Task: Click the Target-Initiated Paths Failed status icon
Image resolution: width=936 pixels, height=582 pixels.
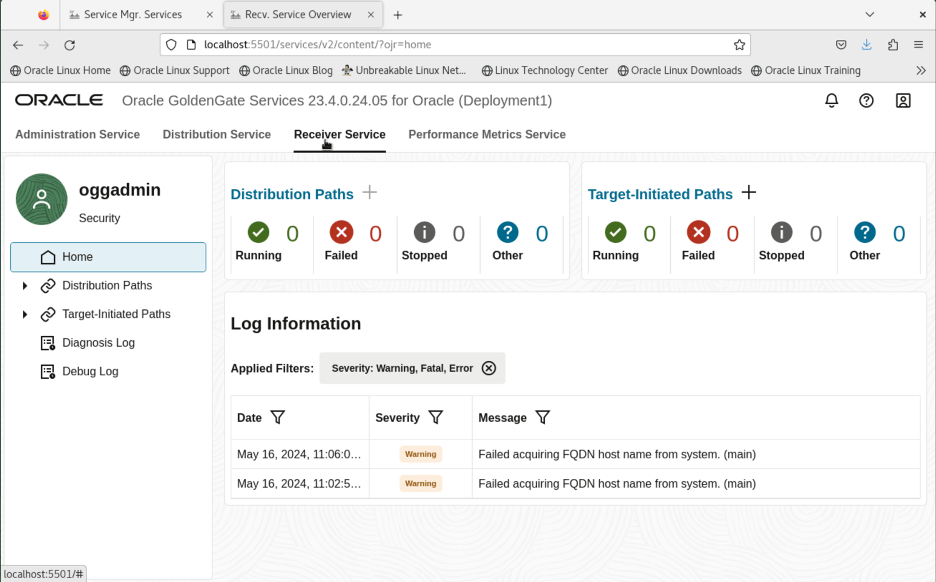Action: 698,232
